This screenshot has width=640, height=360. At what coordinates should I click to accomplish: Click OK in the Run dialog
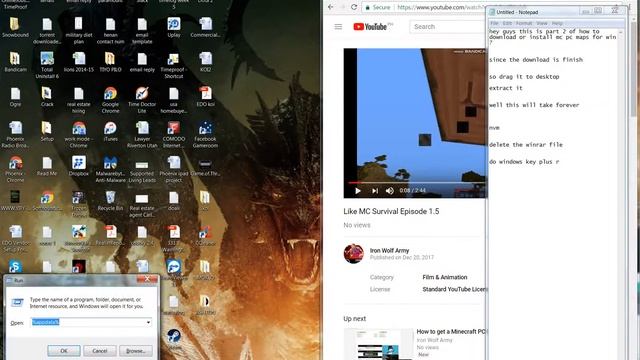click(x=64, y=351)
